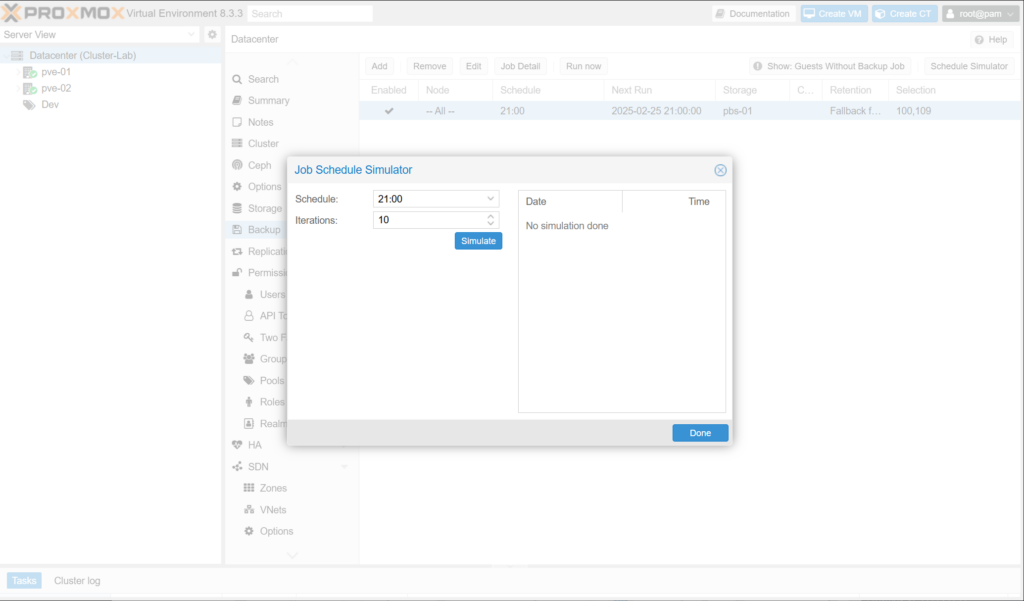Image resolution: width=1024 pixels, height=601 pixels.
Task: Click the gear icon beside Server View
Action: tap(212, 34)
